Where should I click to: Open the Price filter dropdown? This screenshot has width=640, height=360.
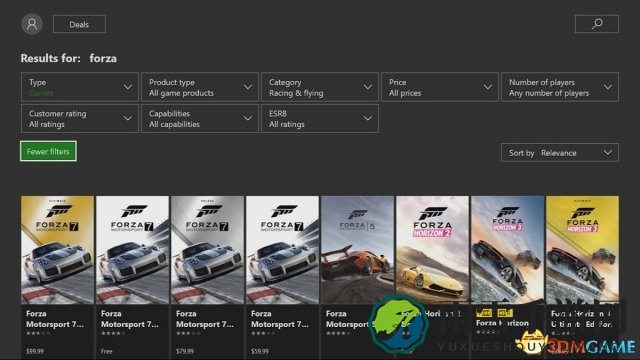[440, 87]
